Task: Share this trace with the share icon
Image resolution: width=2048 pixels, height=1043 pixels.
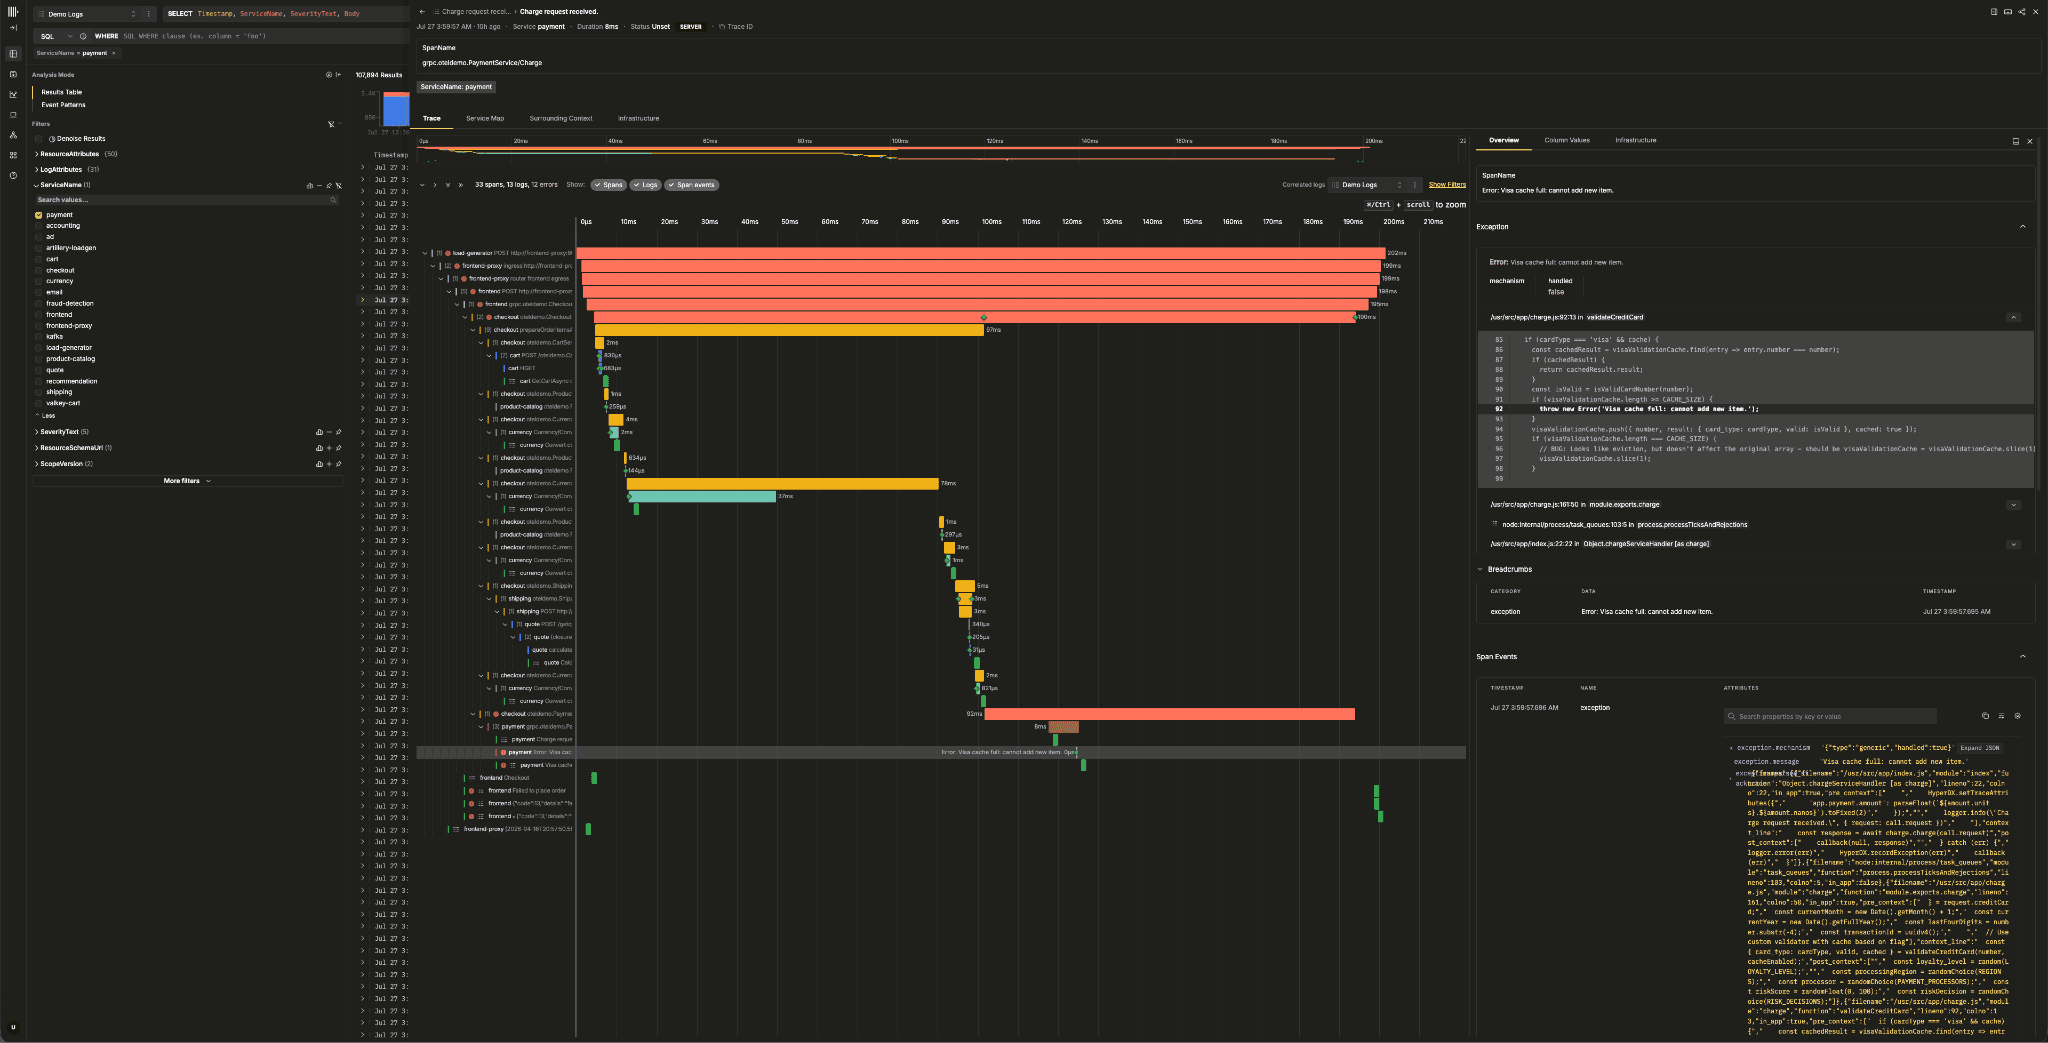Action: [x=2021, y=12]
